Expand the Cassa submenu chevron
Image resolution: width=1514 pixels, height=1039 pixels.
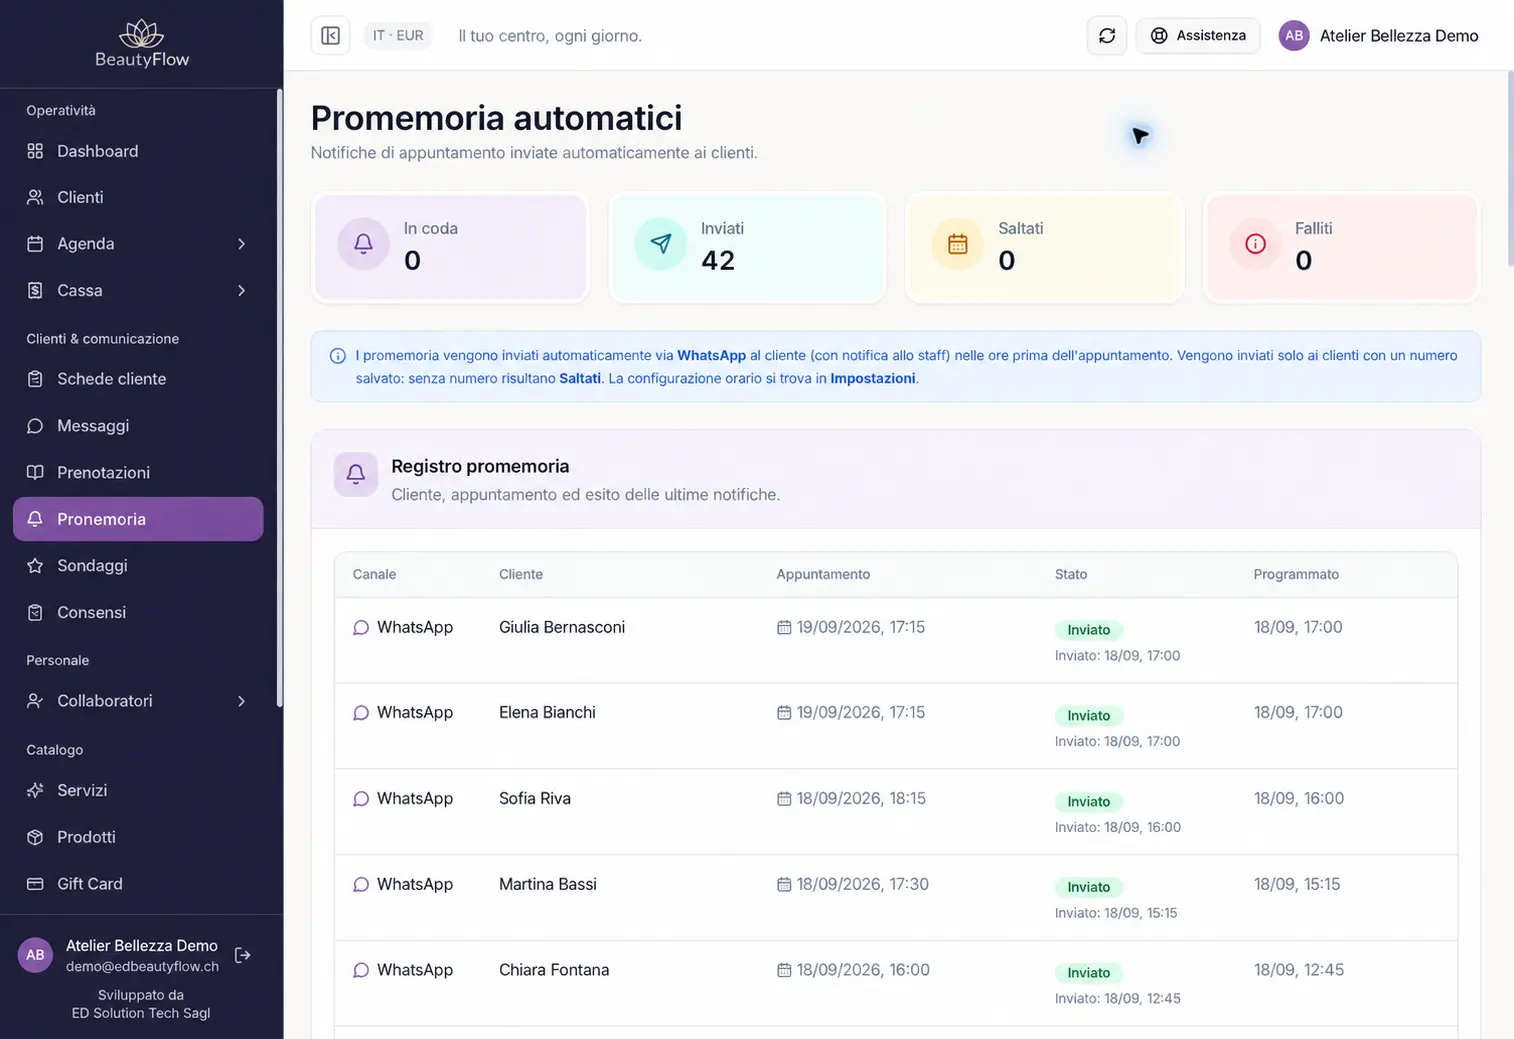(241, 291)
